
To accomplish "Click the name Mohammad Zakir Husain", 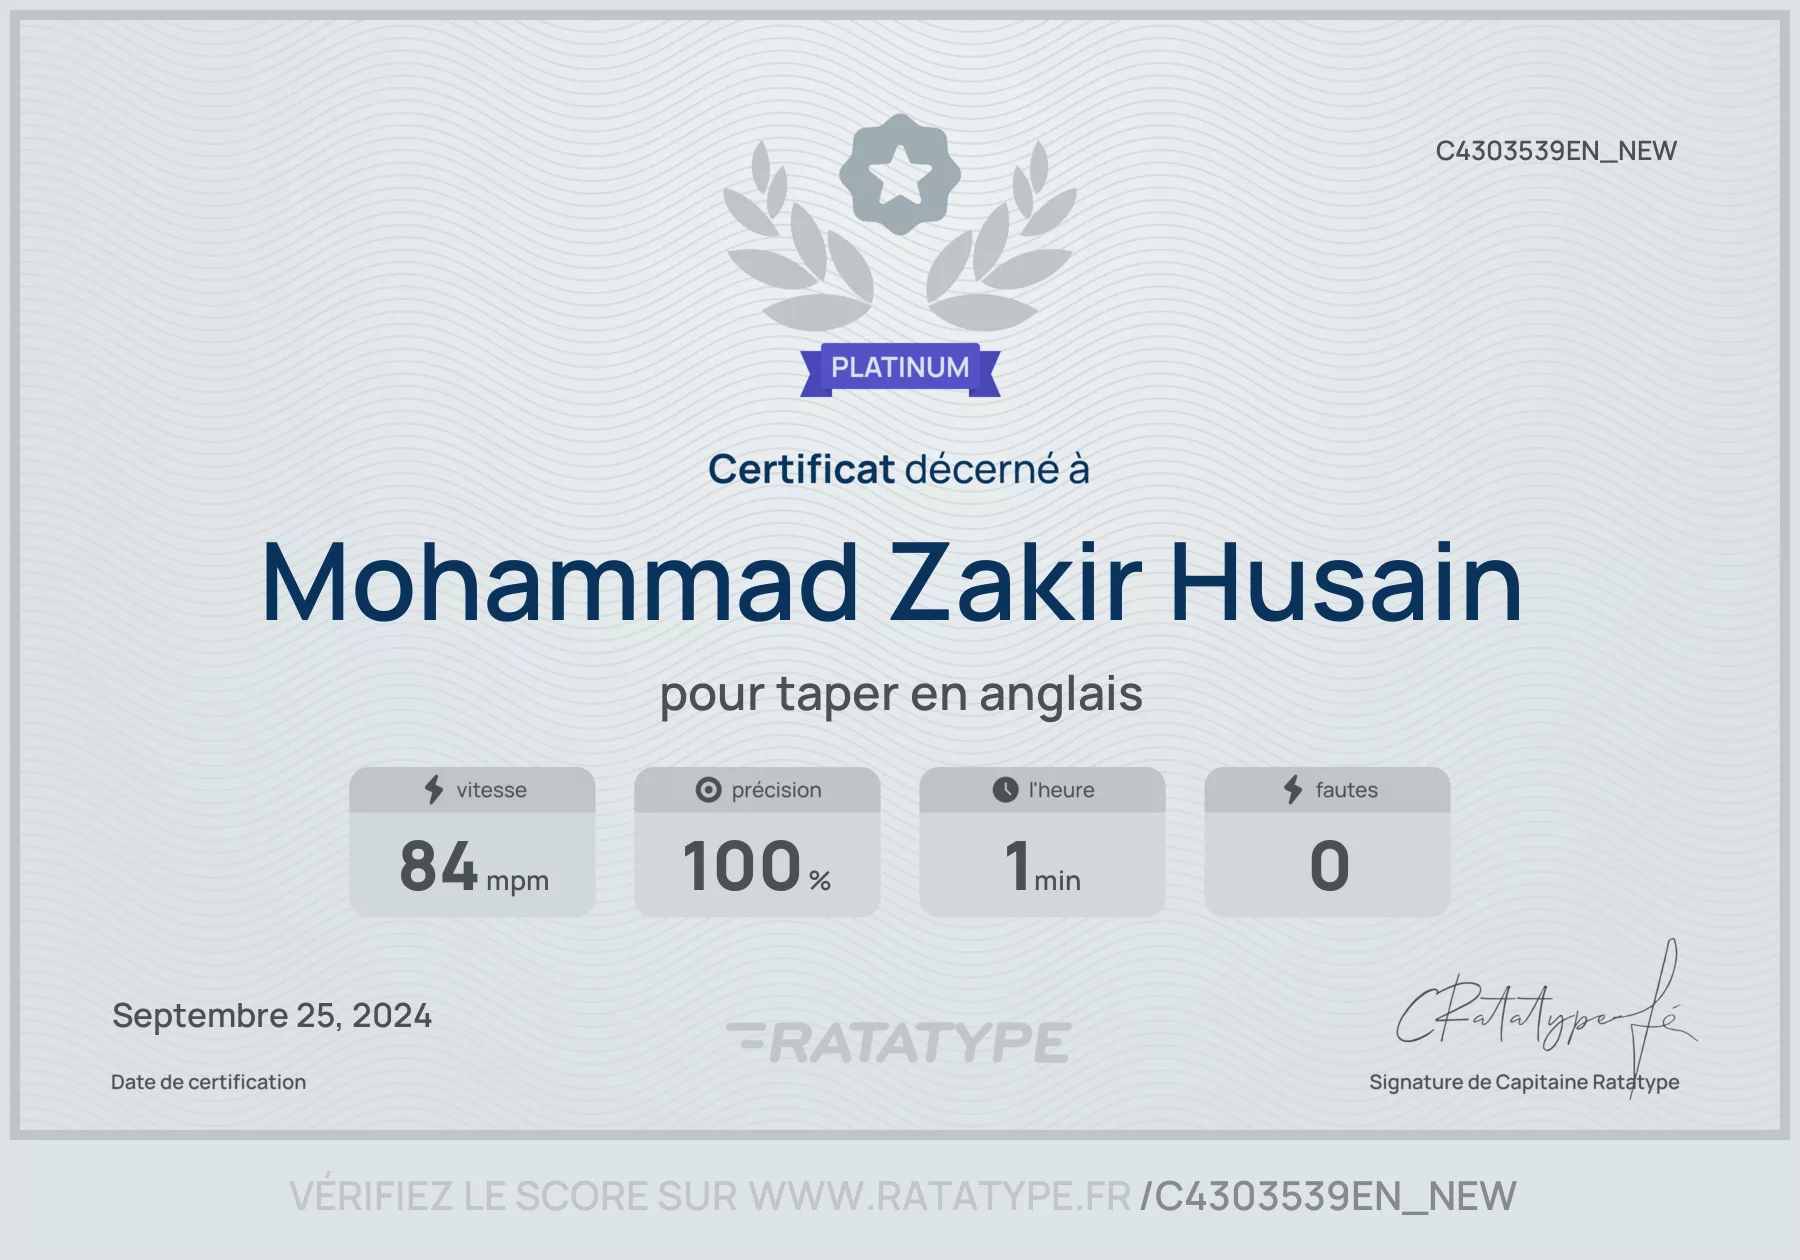I will [x=892, y=582].
